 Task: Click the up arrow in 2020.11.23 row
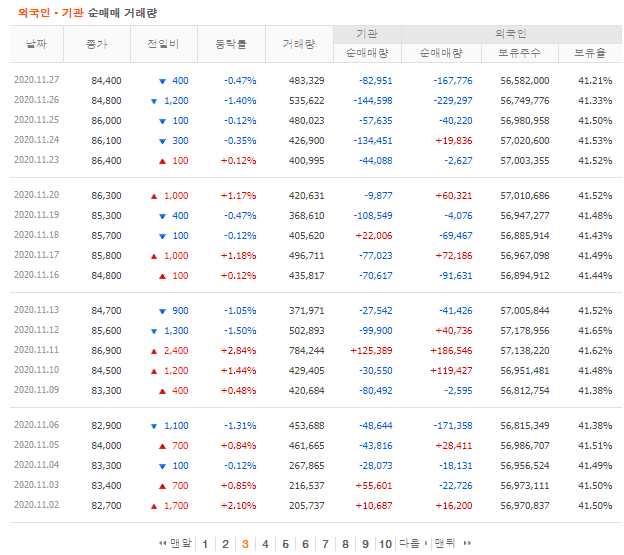(x=162, y=161)
